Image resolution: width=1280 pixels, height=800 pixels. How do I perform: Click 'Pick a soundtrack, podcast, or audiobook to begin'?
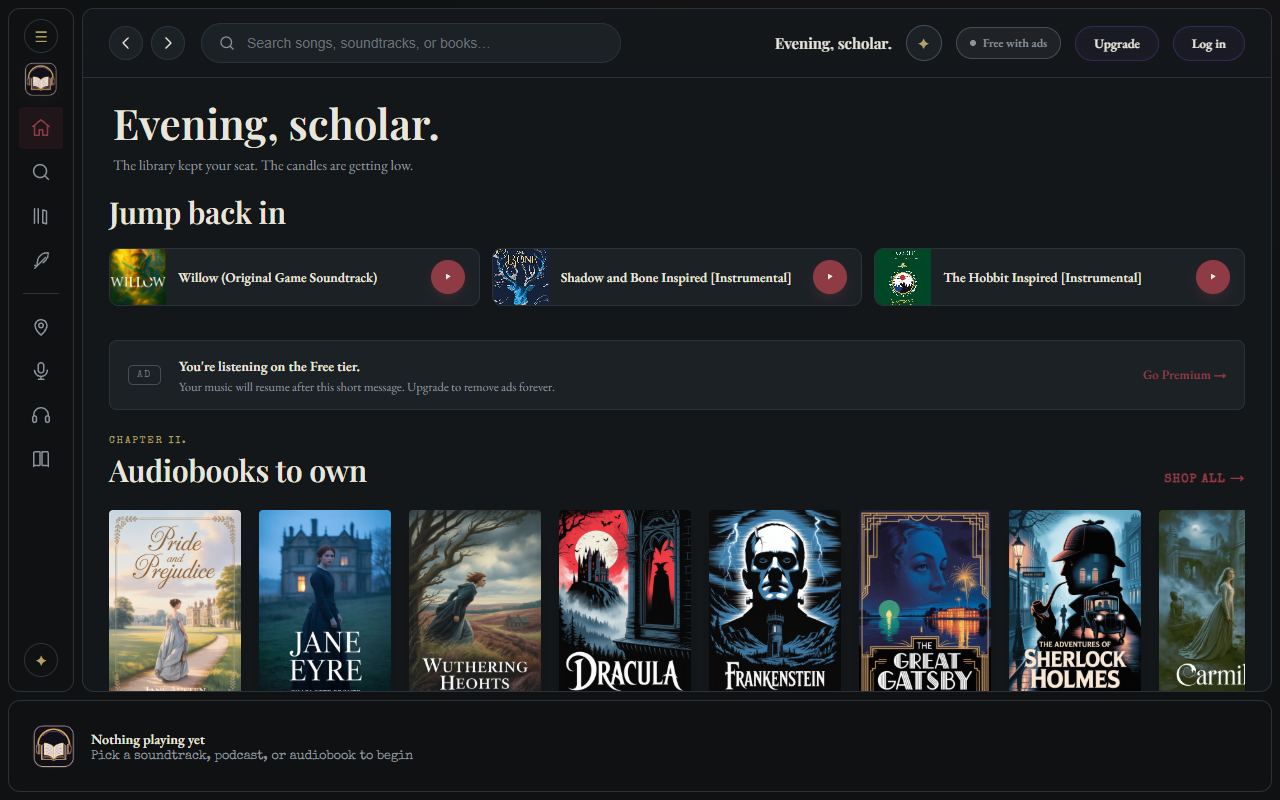(252, 755)
